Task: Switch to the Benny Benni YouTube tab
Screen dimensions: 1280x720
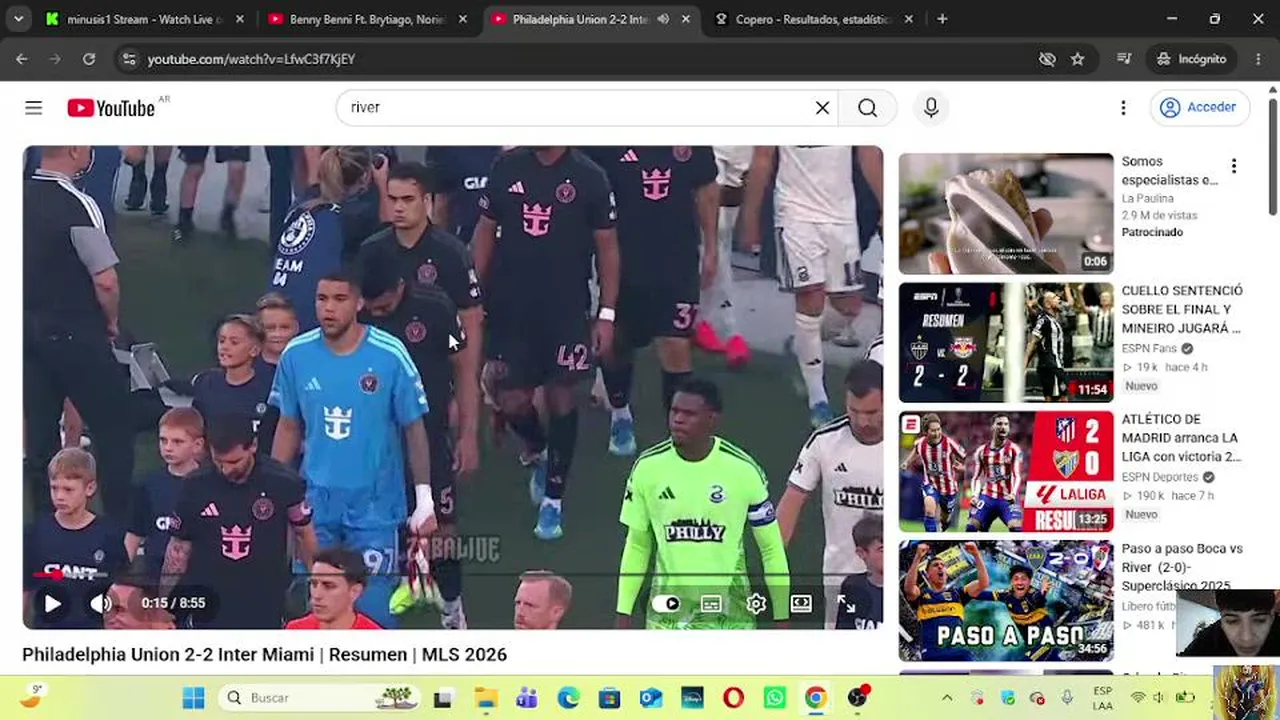Action: tap(368, 19)
